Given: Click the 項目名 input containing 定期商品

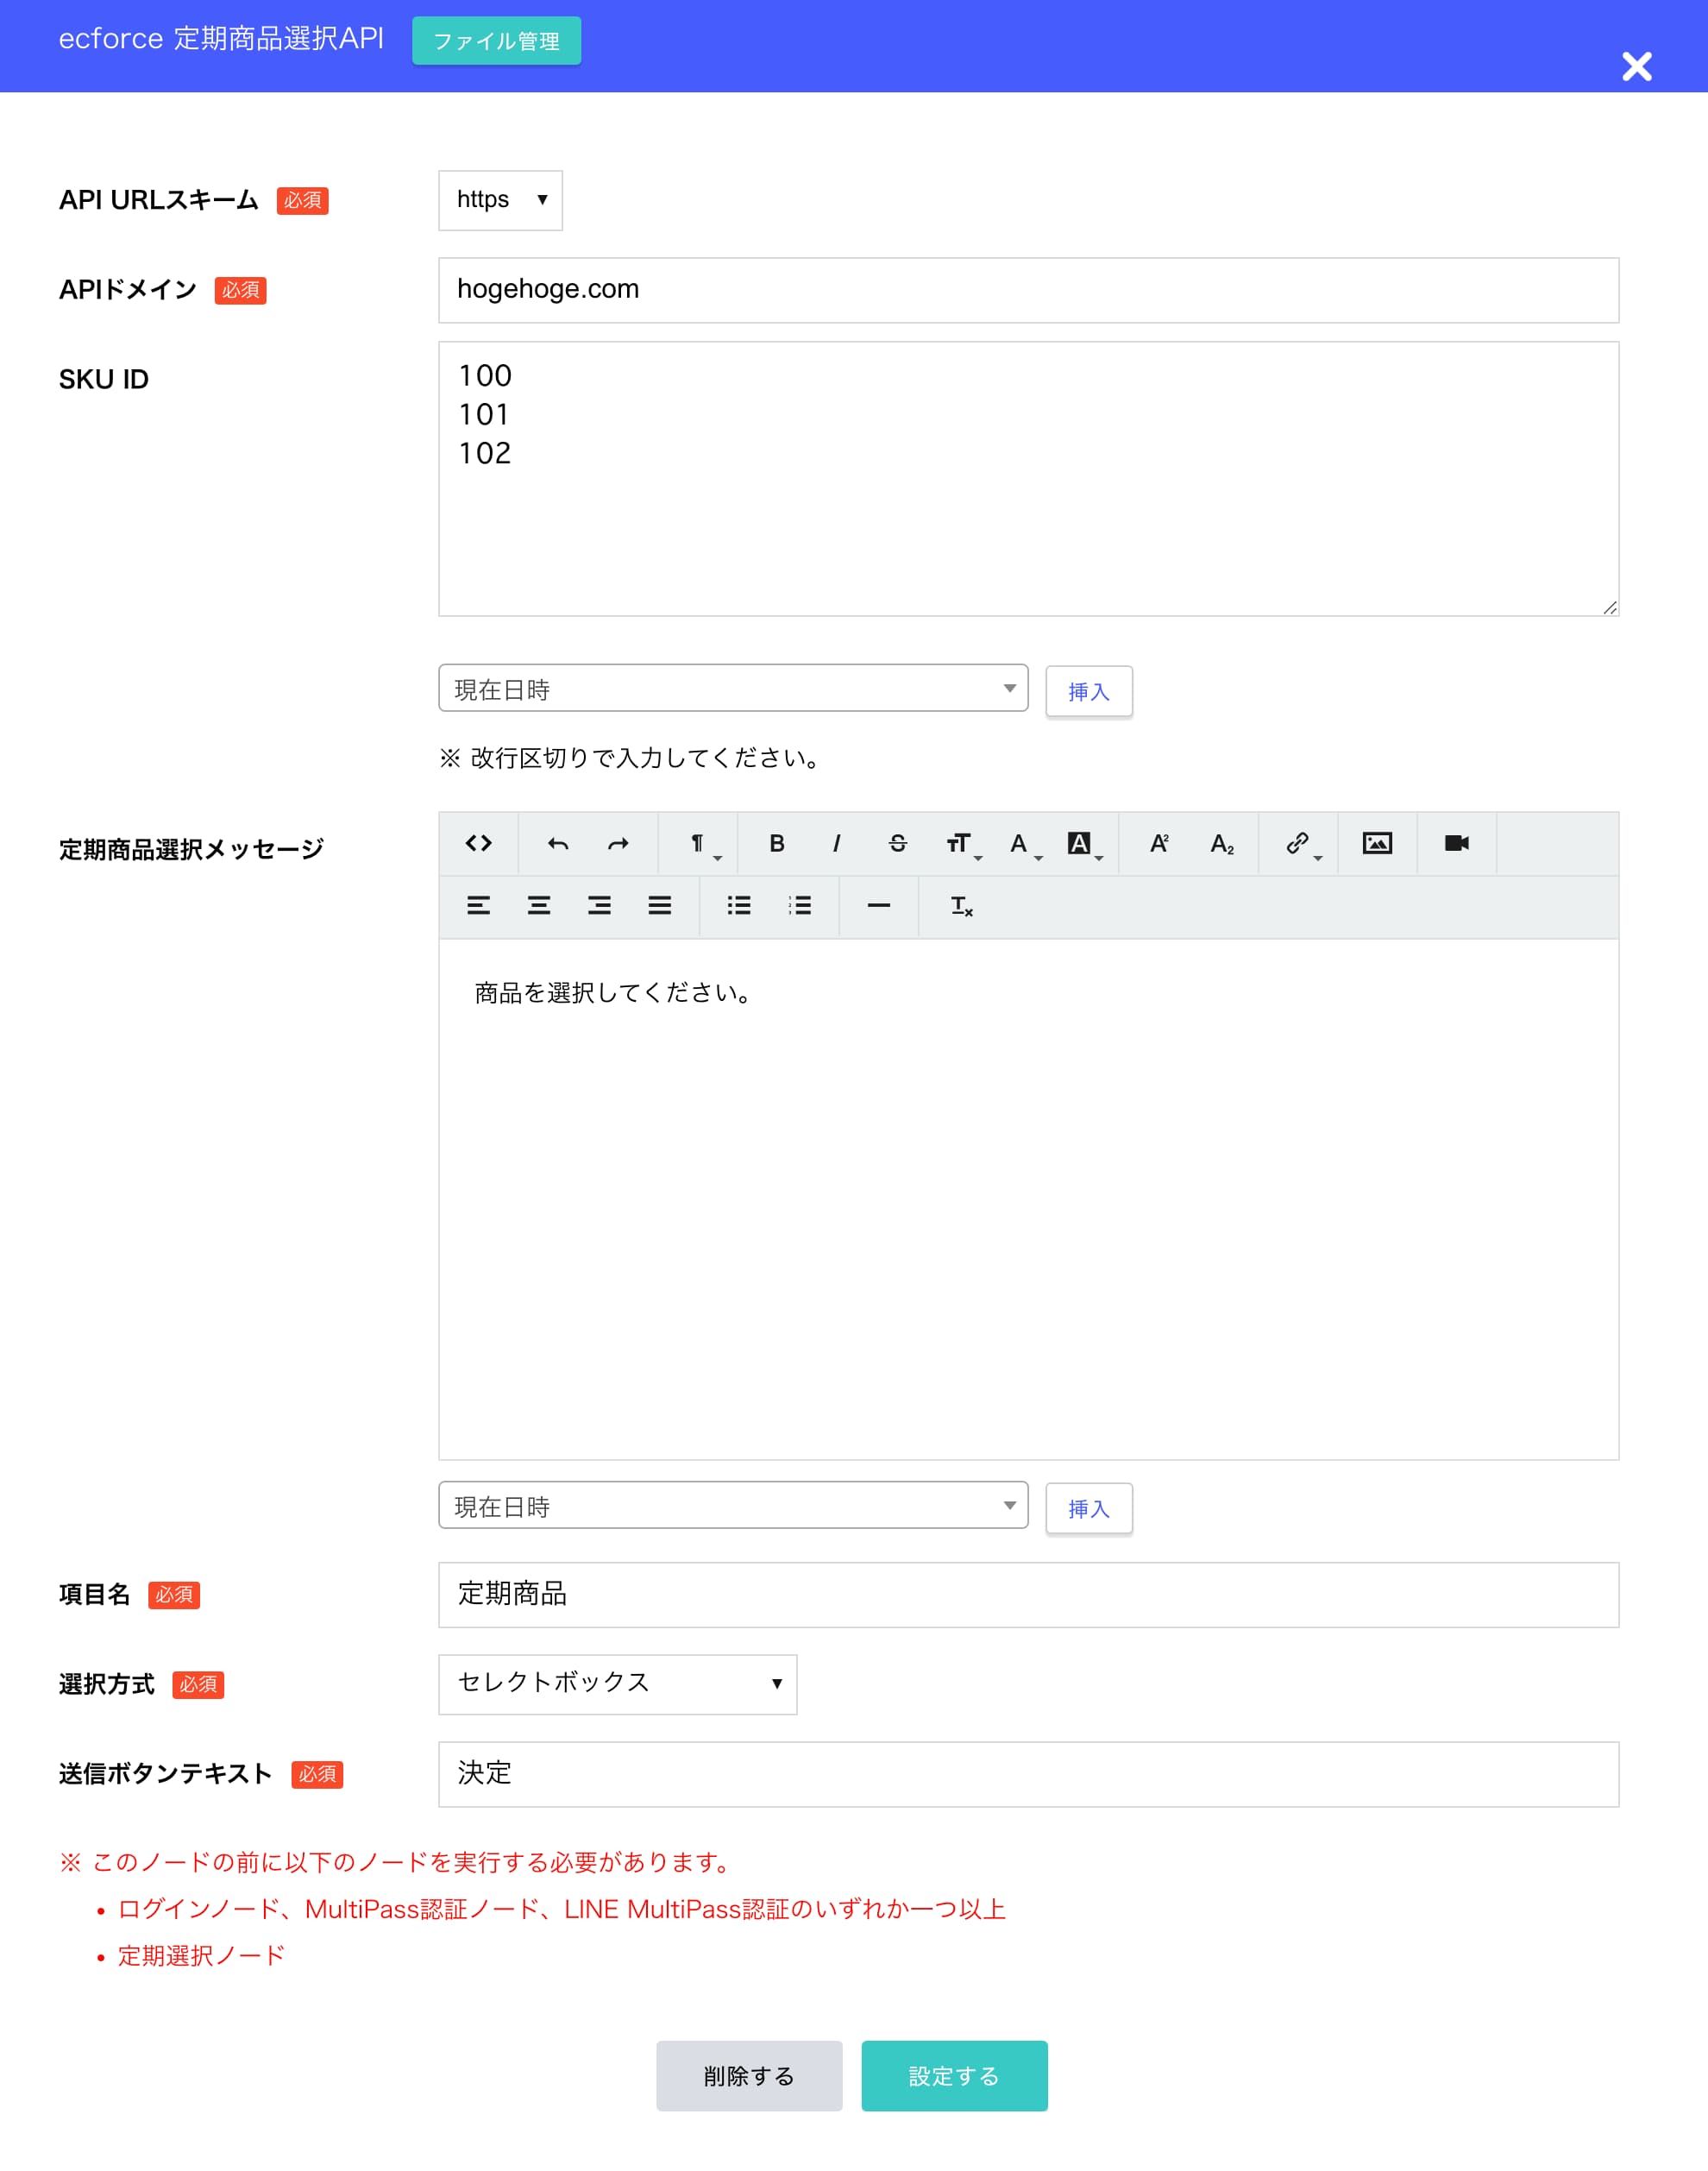Looking at the screenshot, I should coord(1028,1595).
